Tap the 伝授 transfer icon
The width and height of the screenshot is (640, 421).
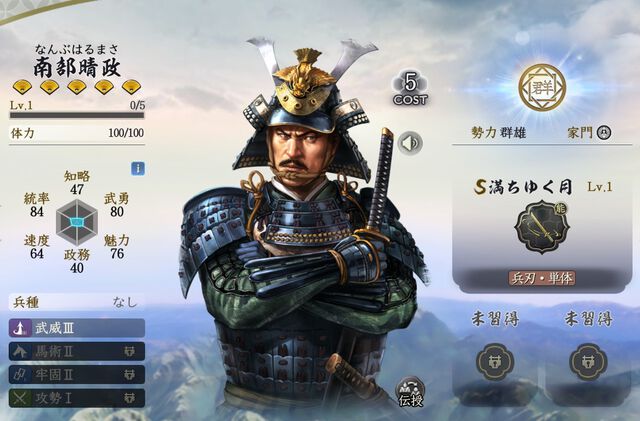pyautogui.click(x=411, y=392)
